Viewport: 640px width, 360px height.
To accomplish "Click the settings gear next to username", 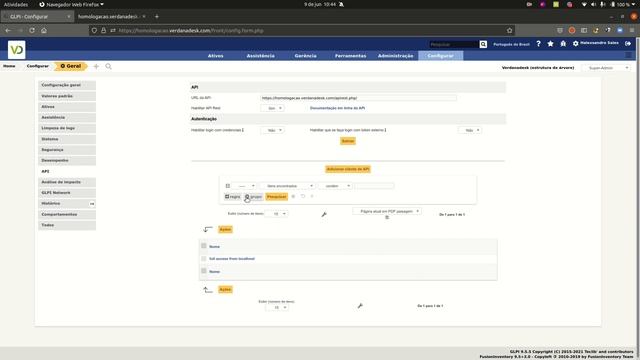I will click(x=576, y=43).
